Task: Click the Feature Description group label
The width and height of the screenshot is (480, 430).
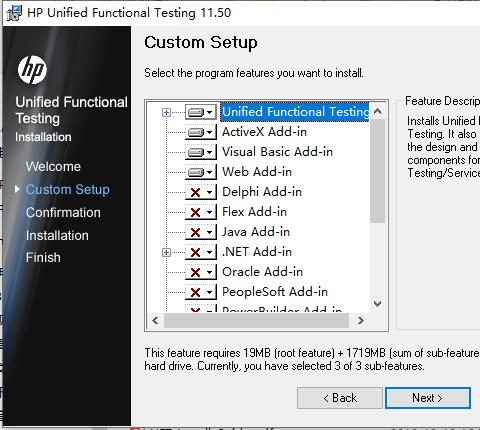Action: pyautogui.click(x=442, y=101)
